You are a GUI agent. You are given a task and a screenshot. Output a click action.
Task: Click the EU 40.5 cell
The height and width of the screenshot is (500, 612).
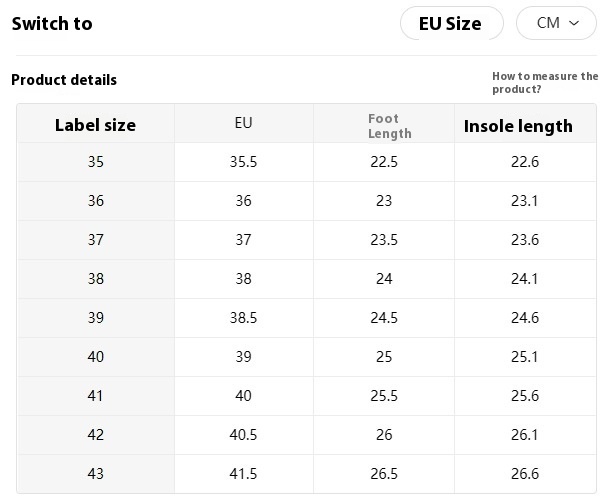(x=244, y=435)
